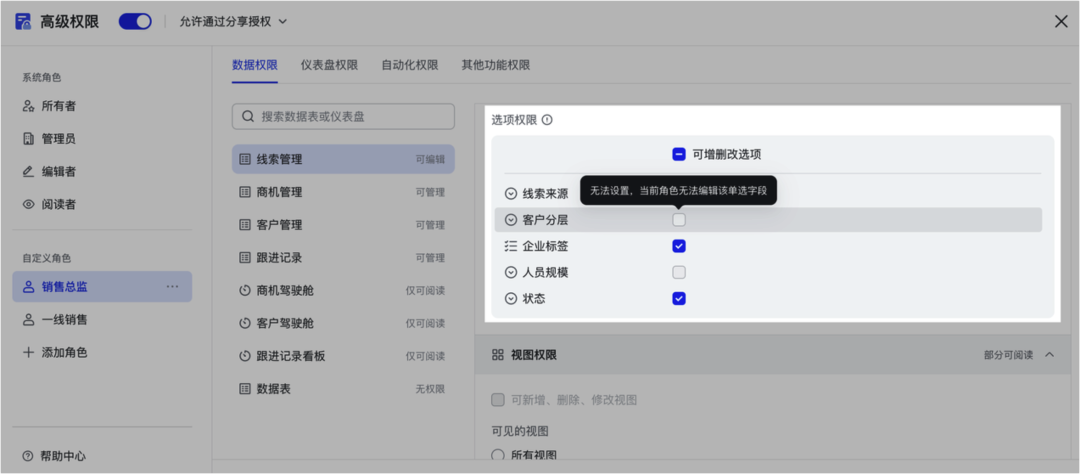Screen dimensions: 1080x474
Task: Collapse the 视图权限 section
Action: [1050, 355]
